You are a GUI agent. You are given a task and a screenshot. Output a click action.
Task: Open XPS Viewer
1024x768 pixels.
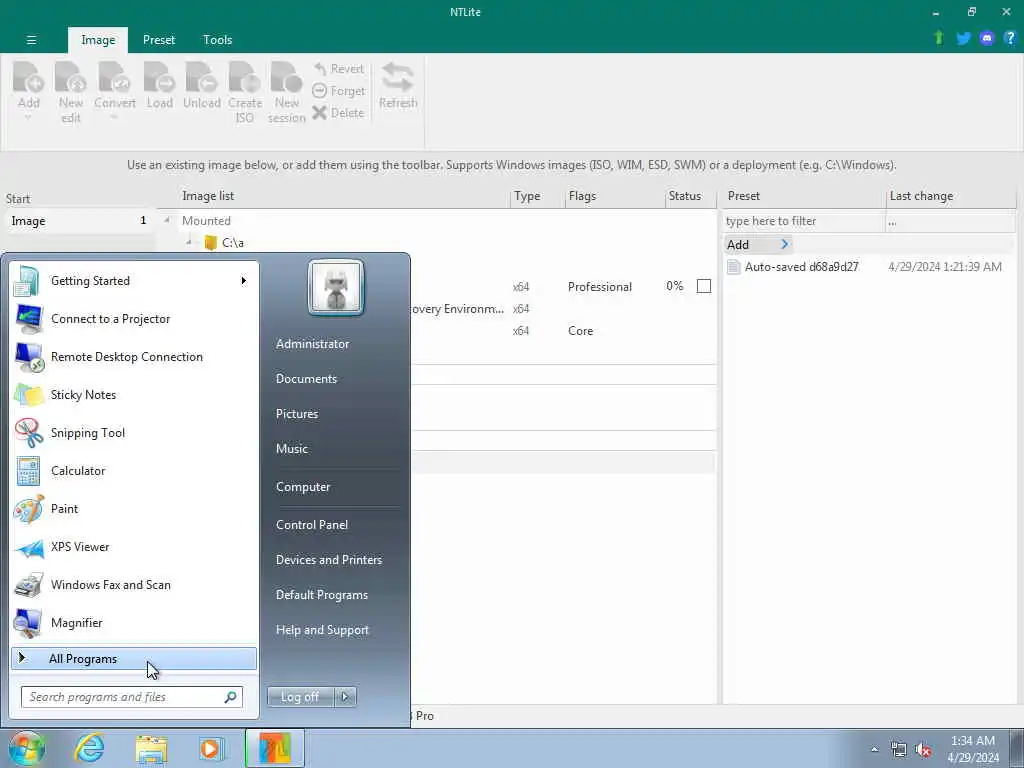[x=134, y=547]
